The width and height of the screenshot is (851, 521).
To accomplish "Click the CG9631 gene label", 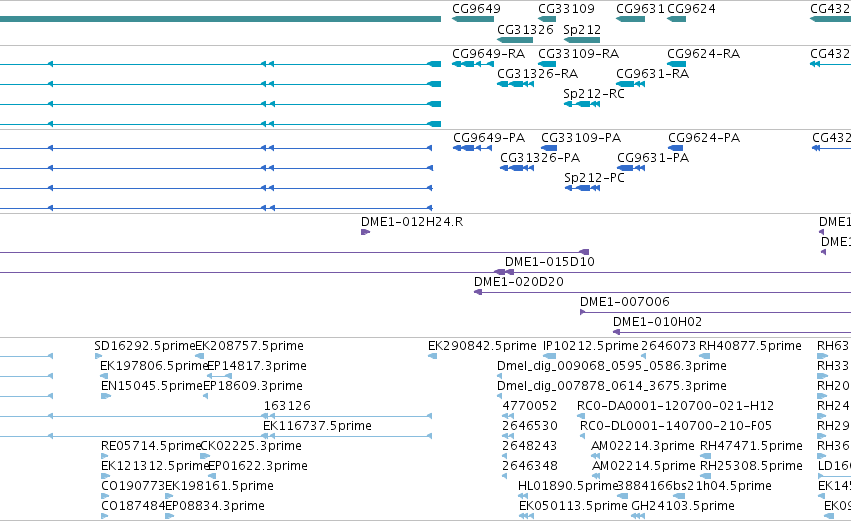I will coord(640,9).
